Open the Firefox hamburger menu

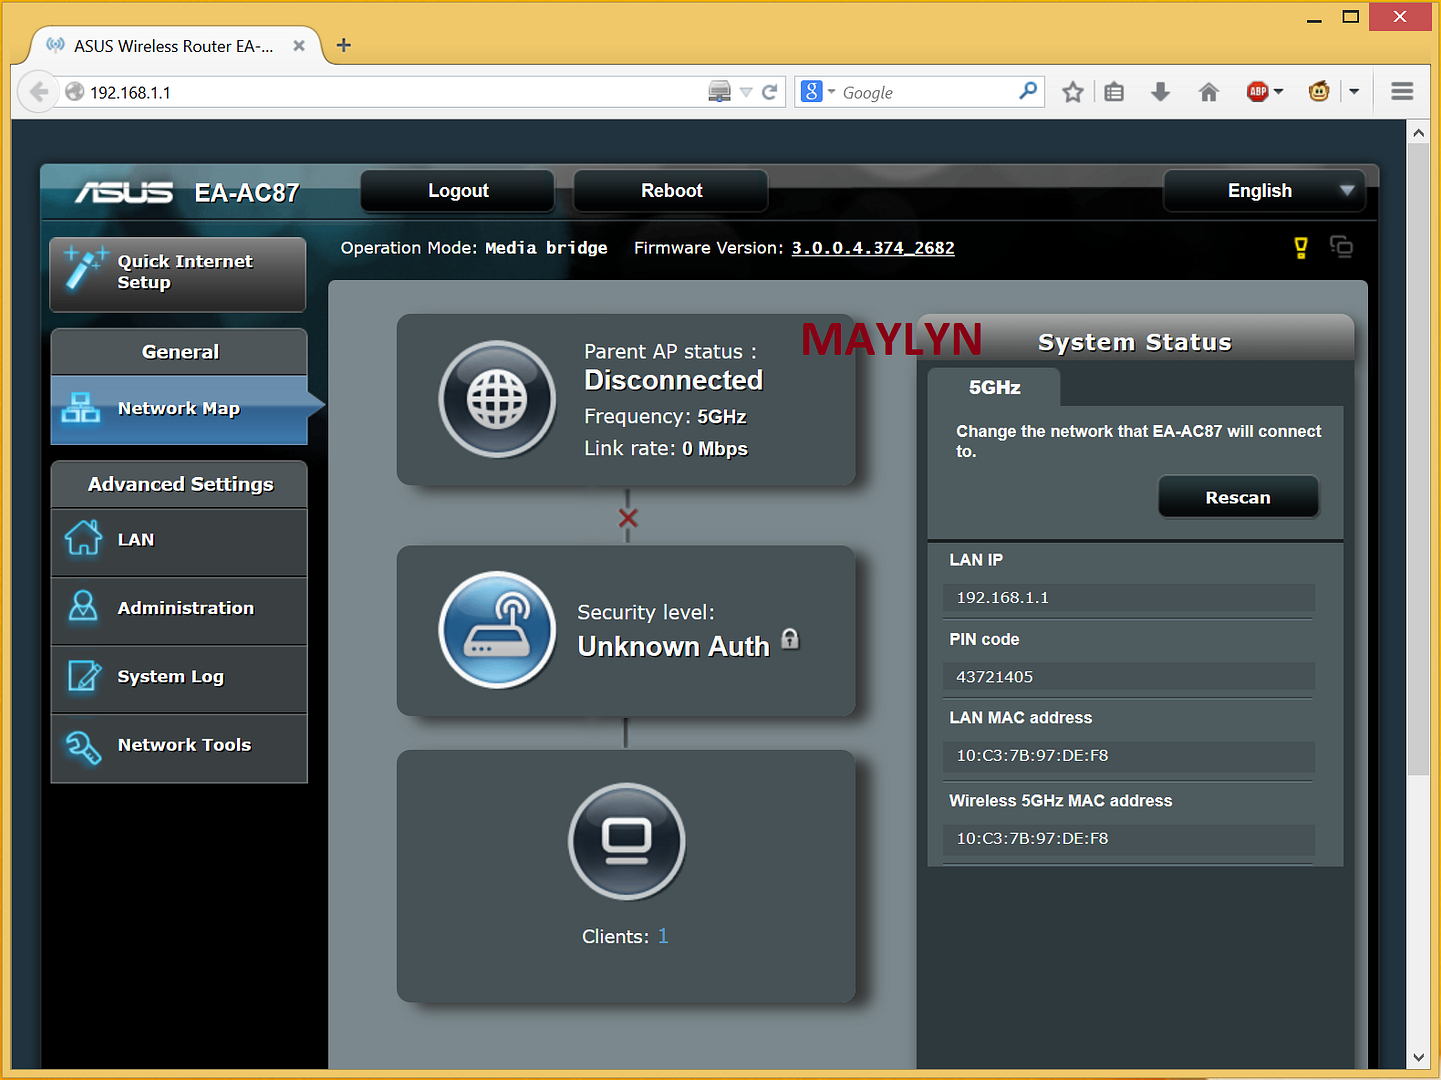(x=1402, y=92)
